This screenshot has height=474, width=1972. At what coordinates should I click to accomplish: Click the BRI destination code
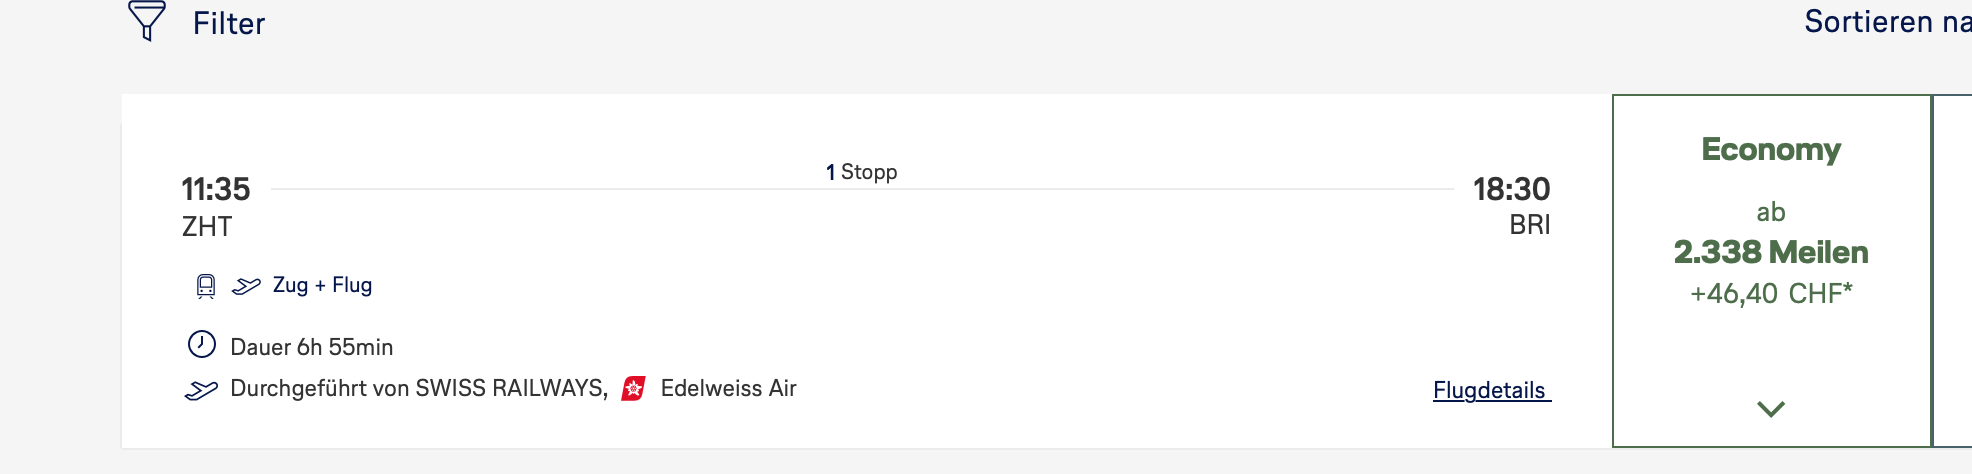pos(1529,225)
